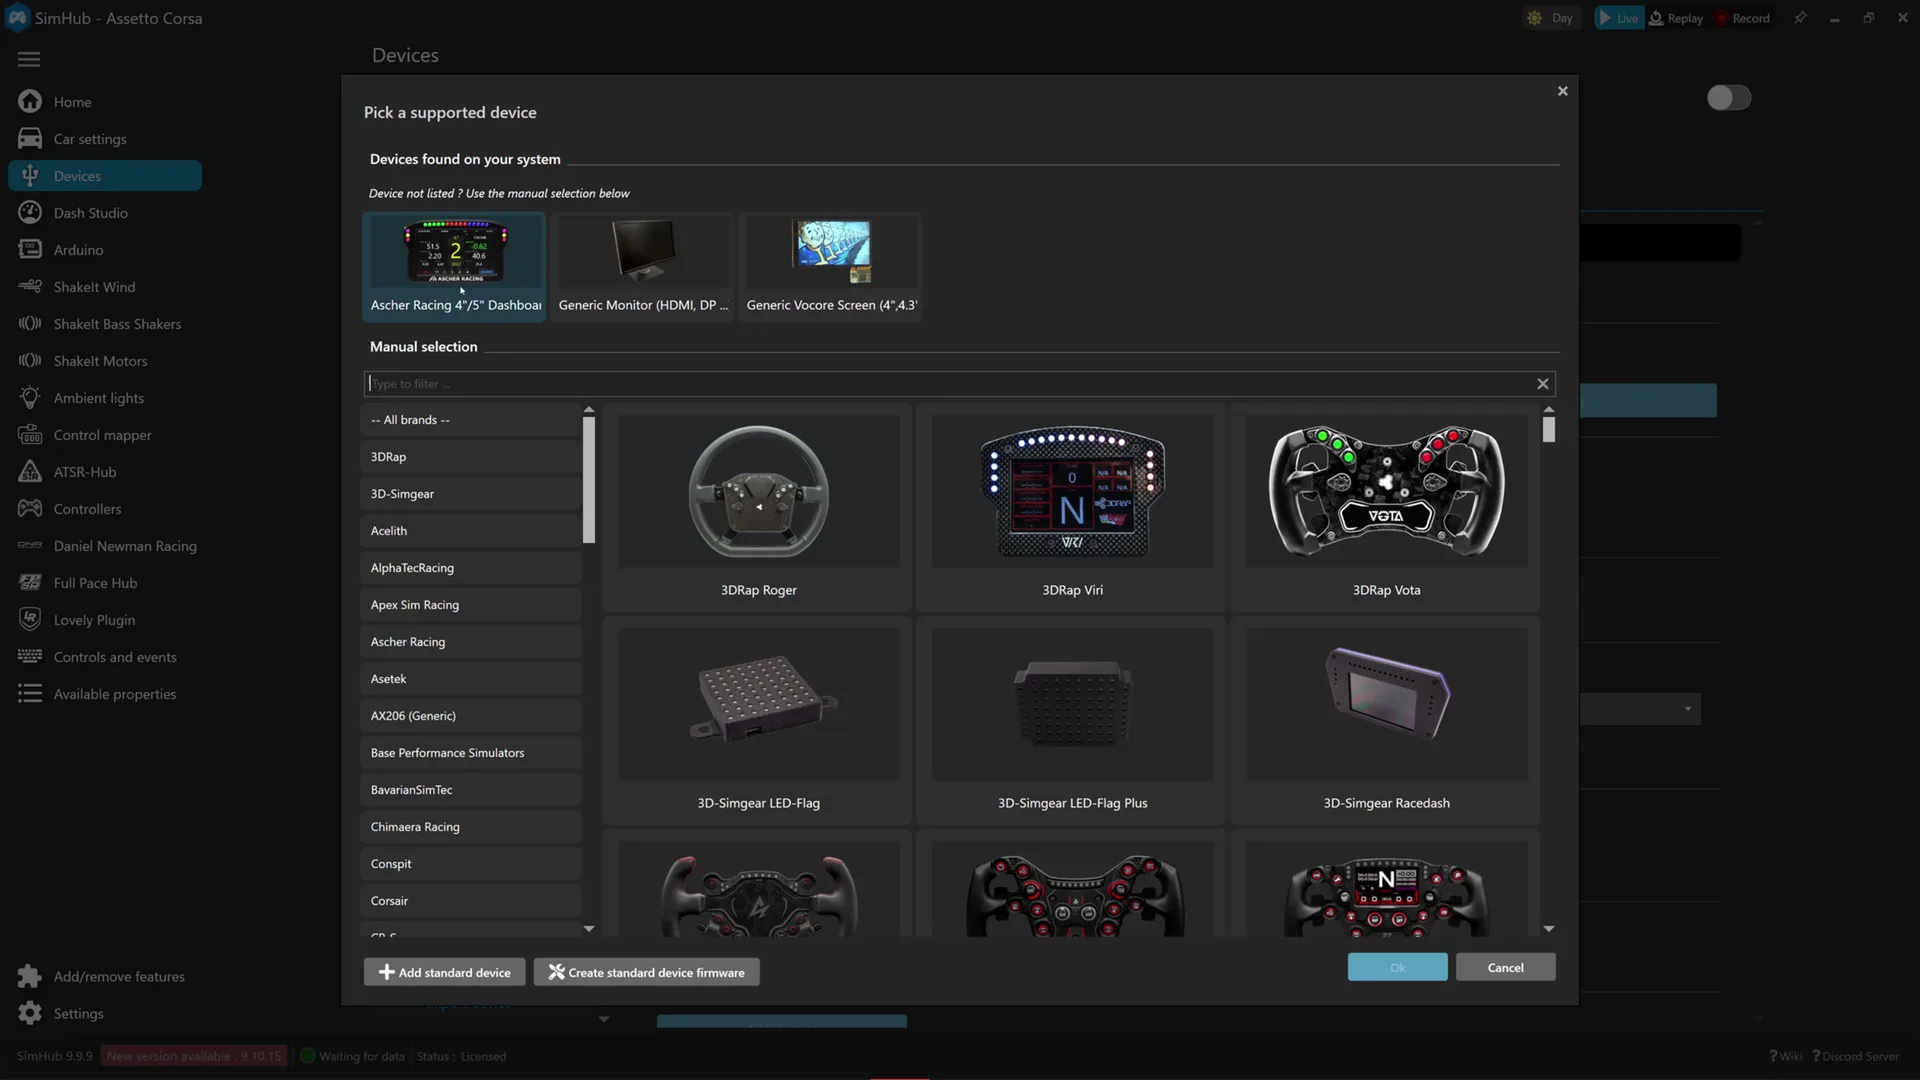This screenshot has width=1920, height=1080.
Task: Open the hamburger menu icon
Action: click(x=29, y=59)
